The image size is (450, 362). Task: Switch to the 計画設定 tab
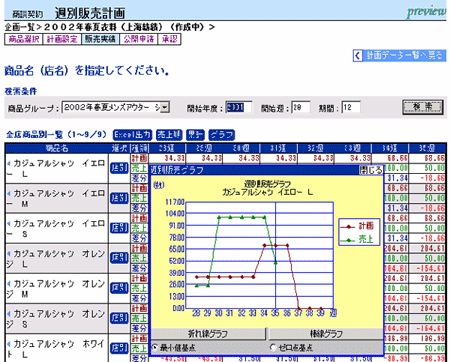62,39
